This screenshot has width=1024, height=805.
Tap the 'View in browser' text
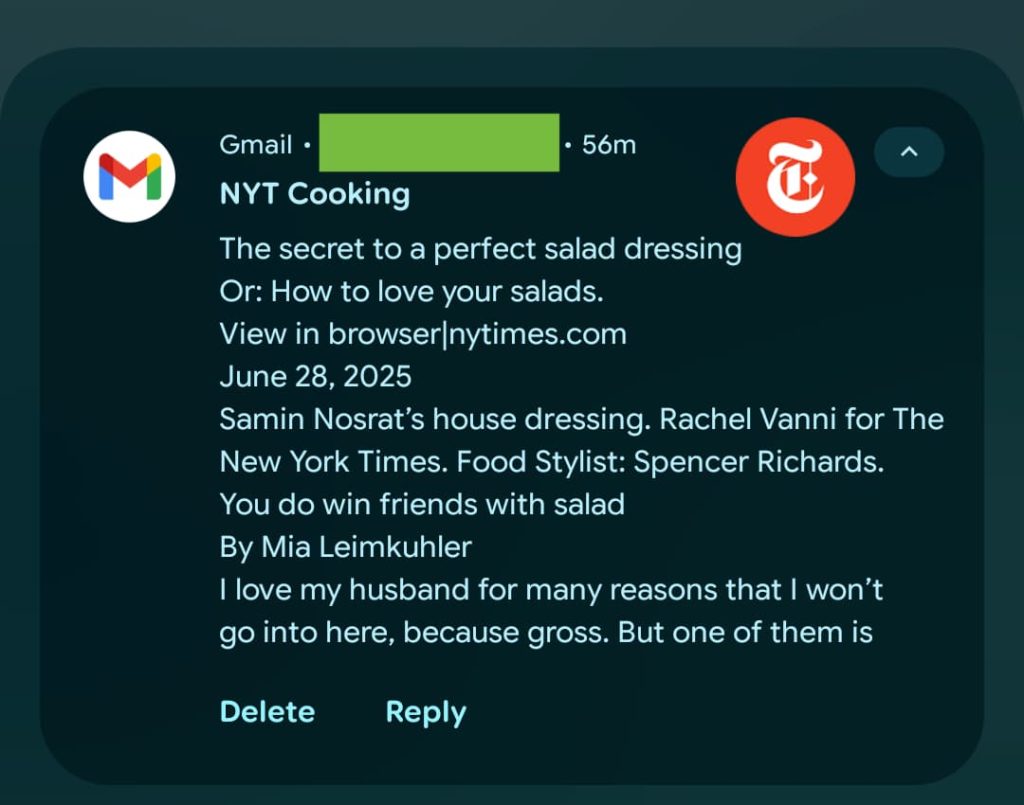click(330, 334)
